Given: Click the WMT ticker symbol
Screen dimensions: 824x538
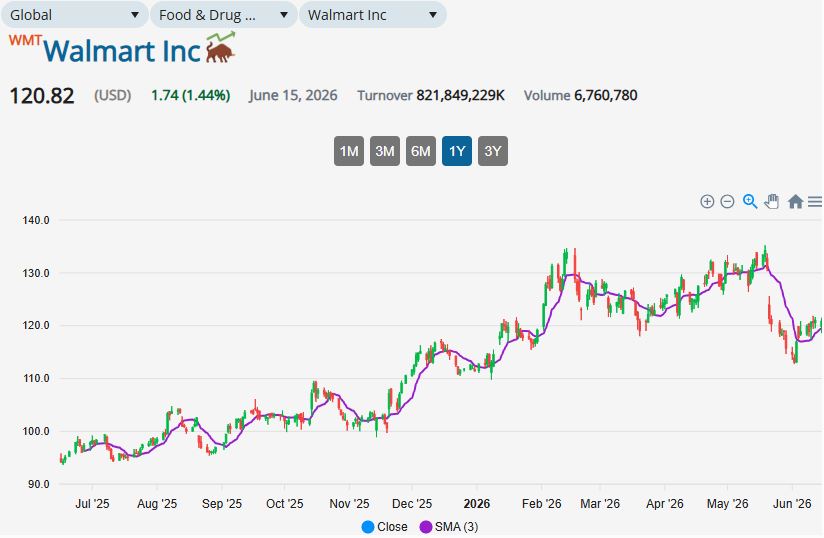Looking at the screenshot, I should [x=25, y=40].
